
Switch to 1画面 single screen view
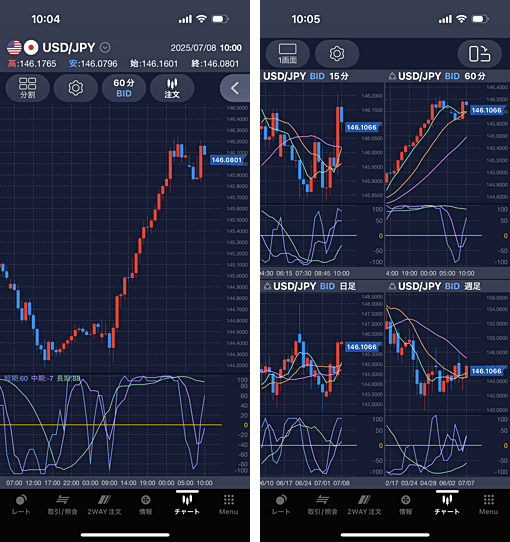pos(287,54)
